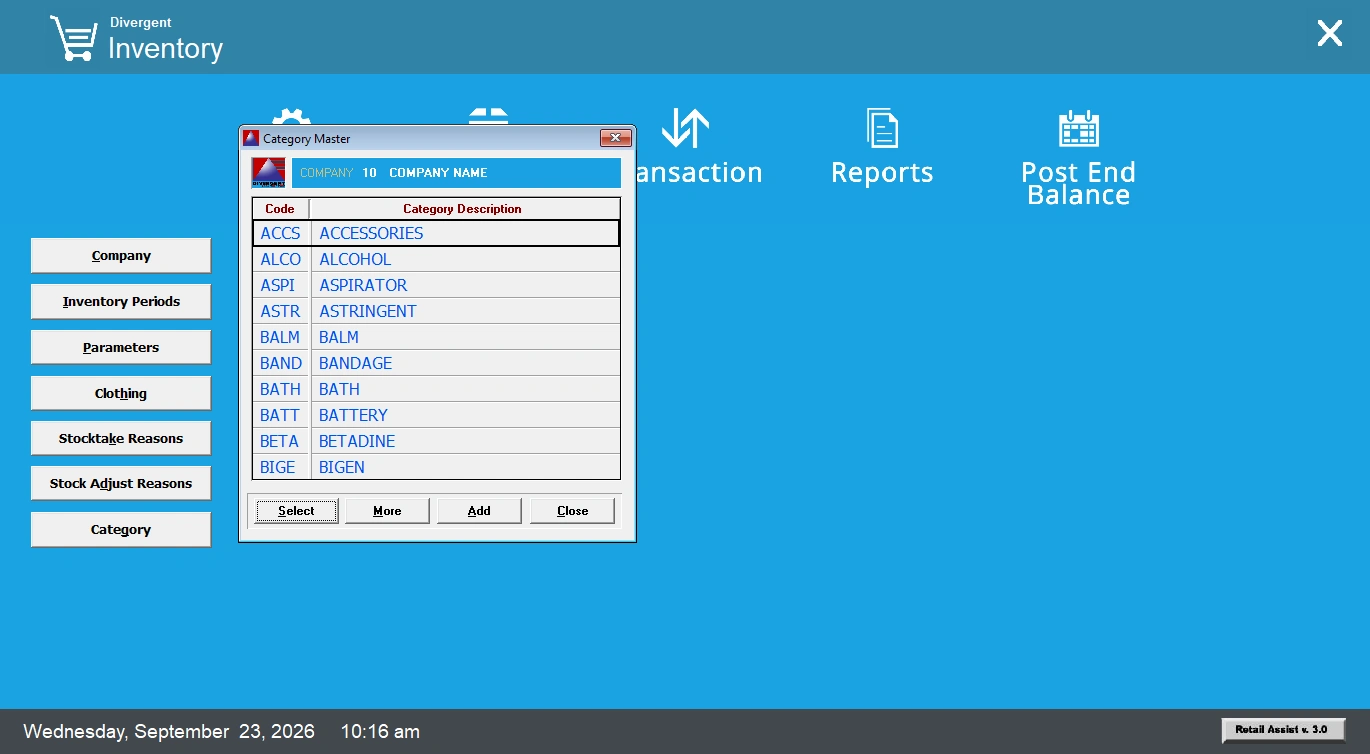The image size is (1370, 754).
Task: Click the Category sidebar button
Action: 121,530
